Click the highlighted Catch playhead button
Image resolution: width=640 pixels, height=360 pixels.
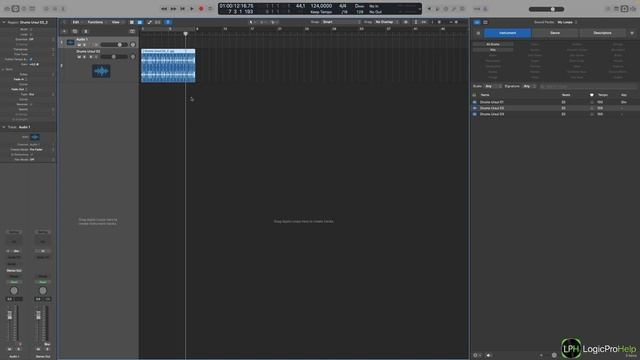point(168,22)
